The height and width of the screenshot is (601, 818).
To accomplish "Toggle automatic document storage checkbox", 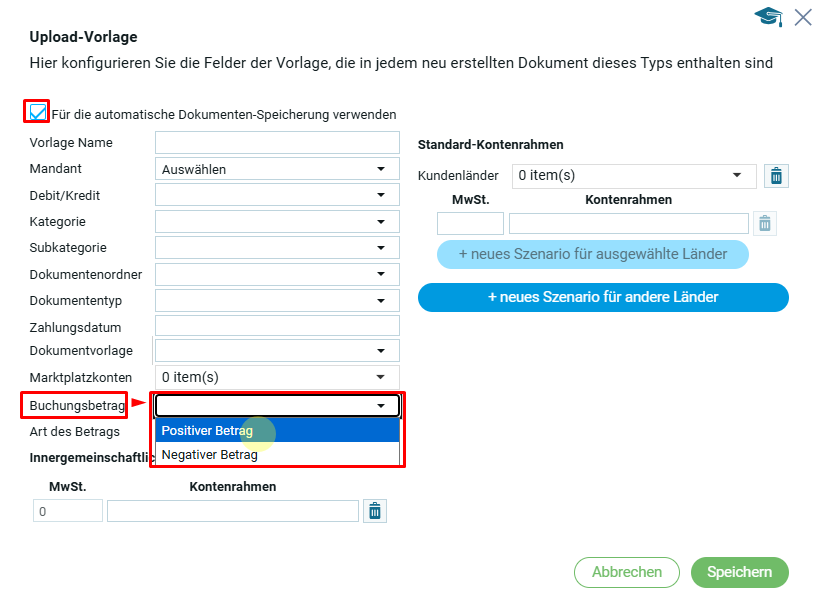I will point(37,112).
